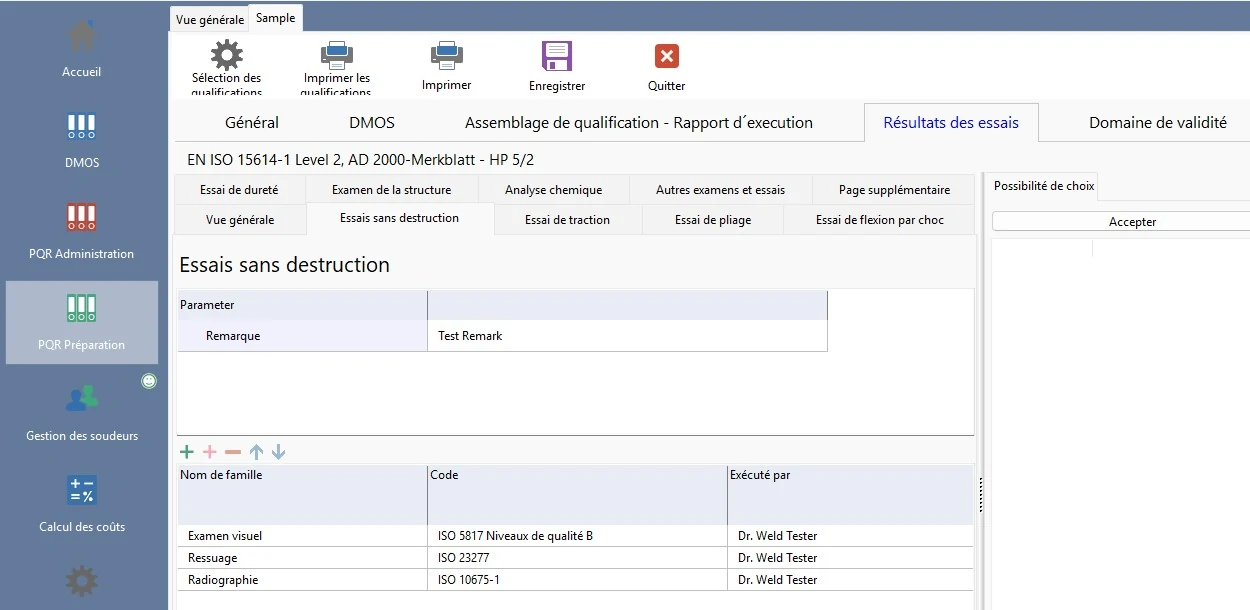Open the Essai de traction tab
Viewport: 1250px width, 610px height.
click(x=567, y=219)
